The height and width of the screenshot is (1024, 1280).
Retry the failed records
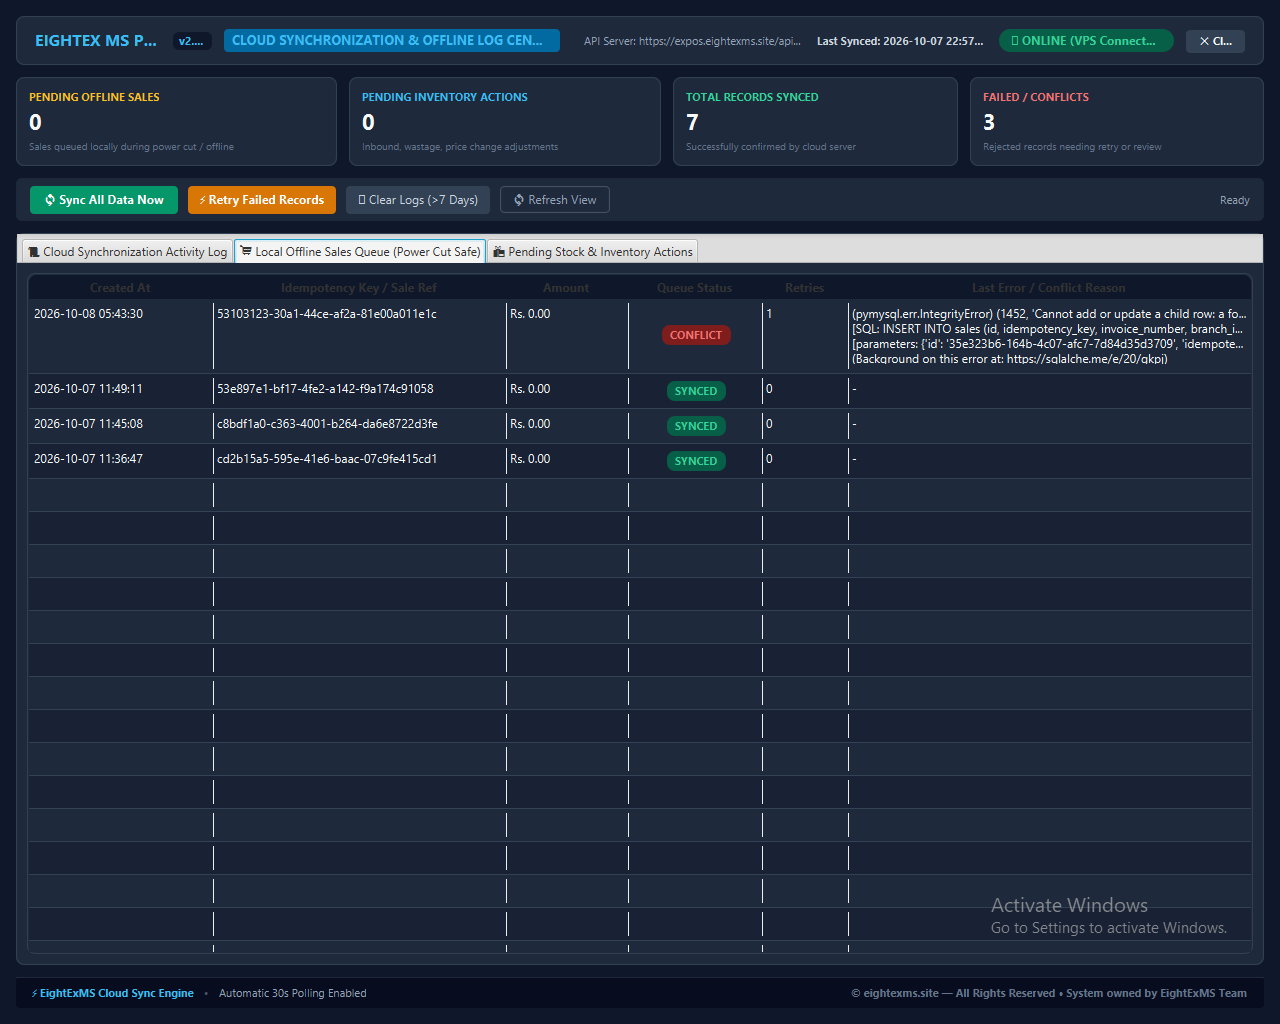click(x=262, y=200)
